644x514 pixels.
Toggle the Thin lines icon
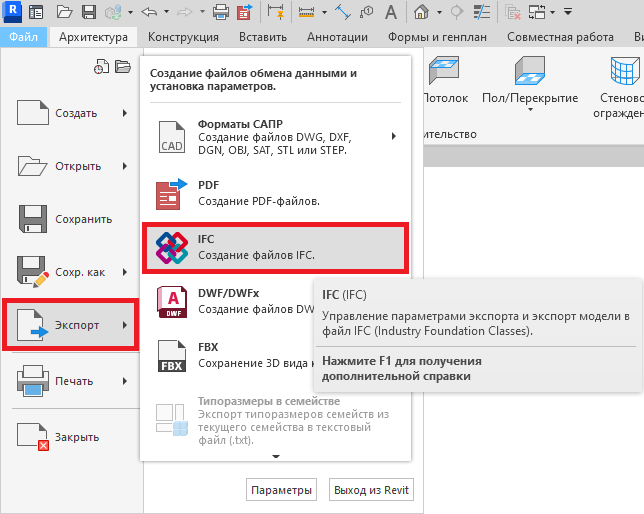point(481,12)
